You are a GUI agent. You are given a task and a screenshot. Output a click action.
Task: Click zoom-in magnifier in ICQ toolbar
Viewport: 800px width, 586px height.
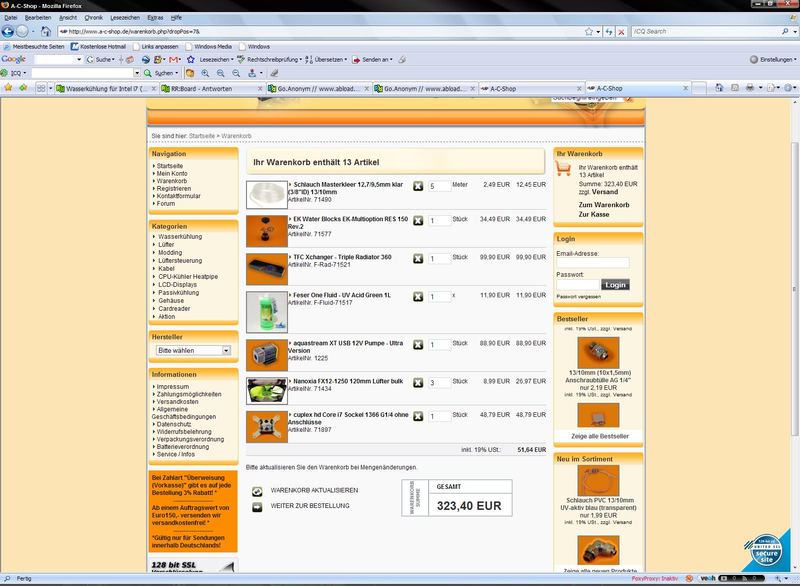(x=206, y=73)
